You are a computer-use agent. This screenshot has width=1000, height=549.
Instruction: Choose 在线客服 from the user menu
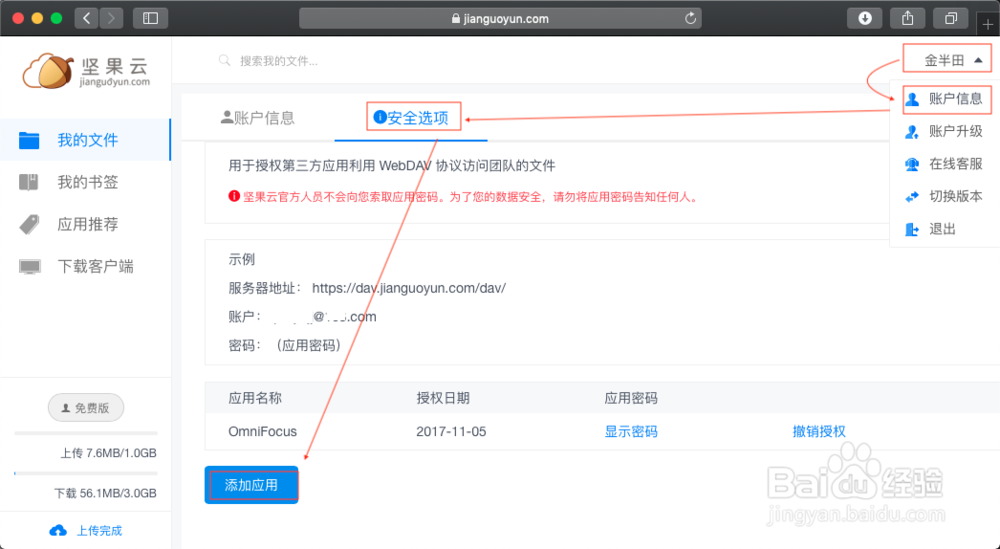(945, 164)
